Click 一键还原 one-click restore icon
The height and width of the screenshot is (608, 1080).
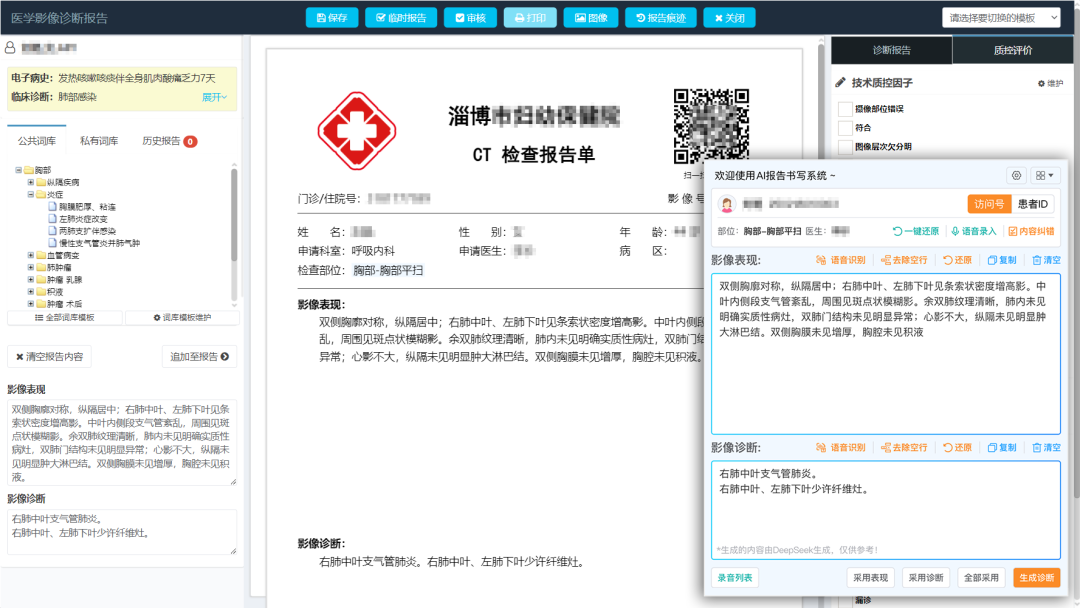915,231
